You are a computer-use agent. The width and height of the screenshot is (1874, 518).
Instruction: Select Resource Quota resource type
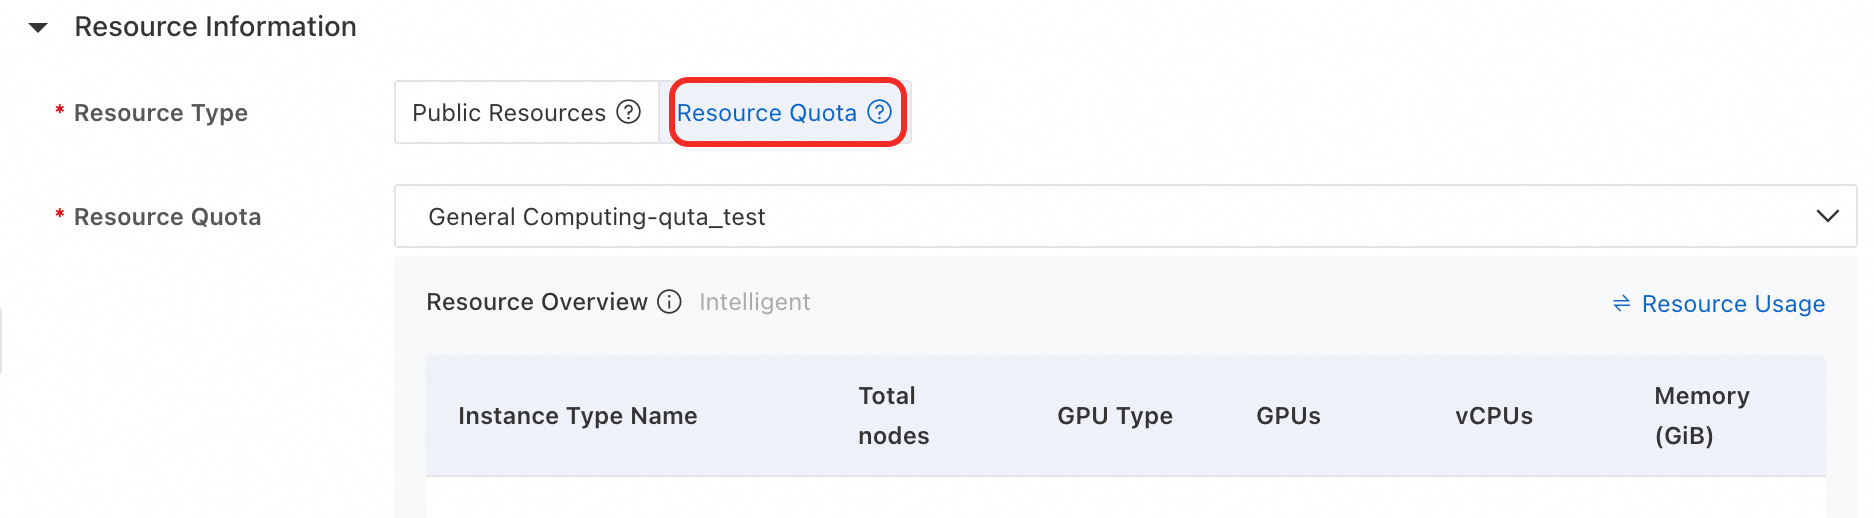[766, 113]
